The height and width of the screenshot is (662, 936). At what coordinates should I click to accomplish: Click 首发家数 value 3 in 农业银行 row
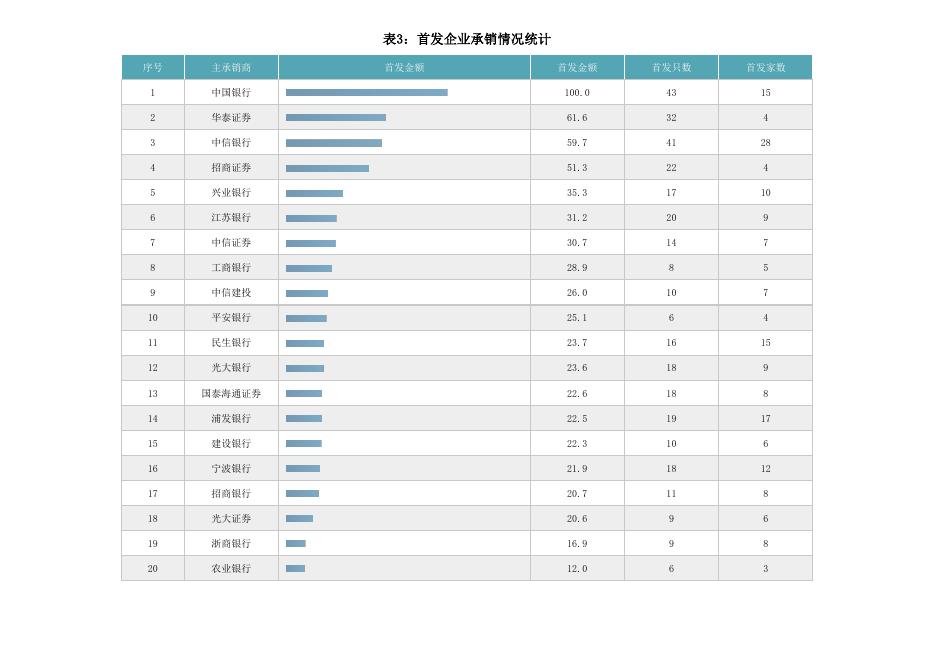766,569
